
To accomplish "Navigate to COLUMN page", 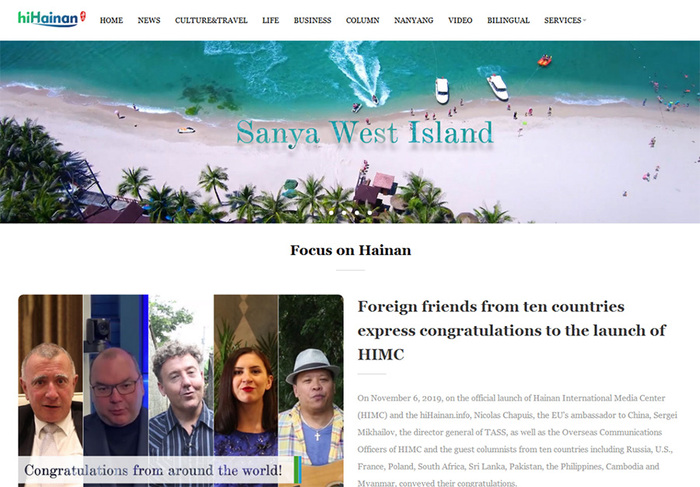I will tap(362, 21).
